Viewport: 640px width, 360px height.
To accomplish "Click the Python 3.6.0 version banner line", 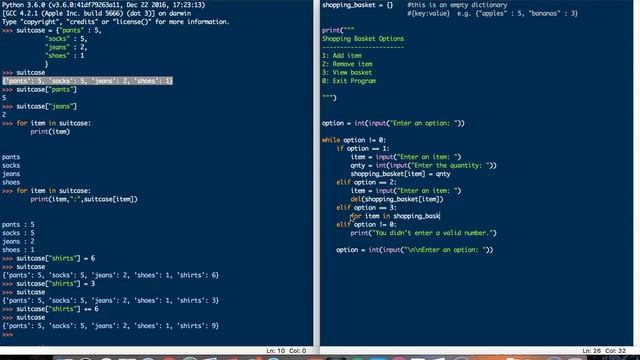I will [x=104, y=5].
